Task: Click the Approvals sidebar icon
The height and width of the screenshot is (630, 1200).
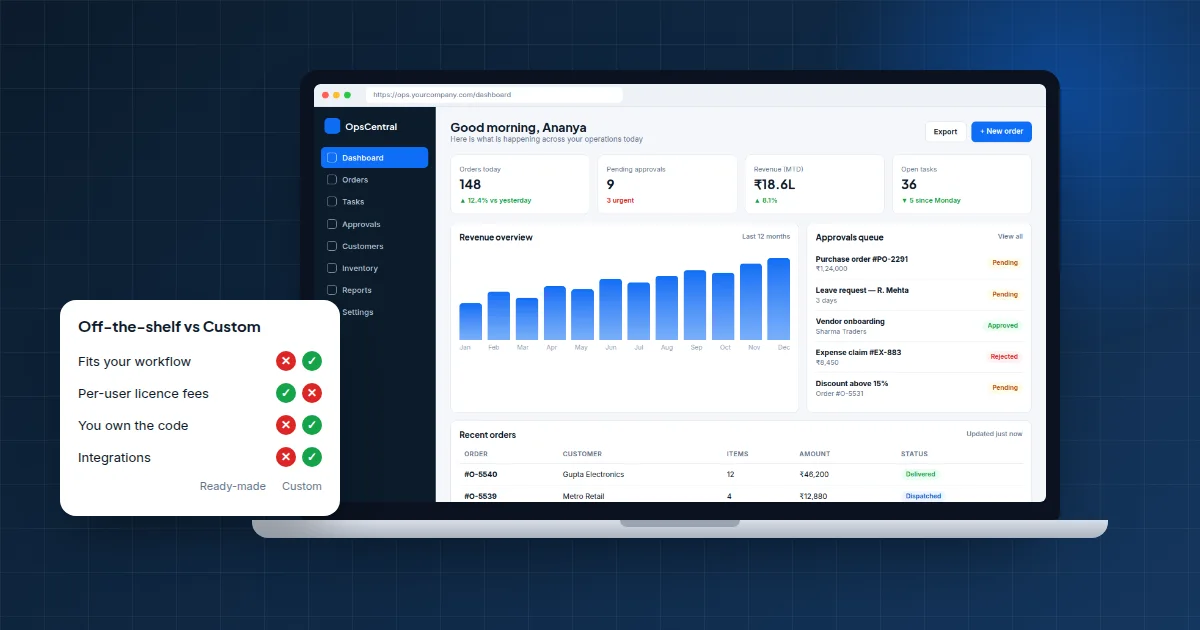Action: (x=332, y=224)
